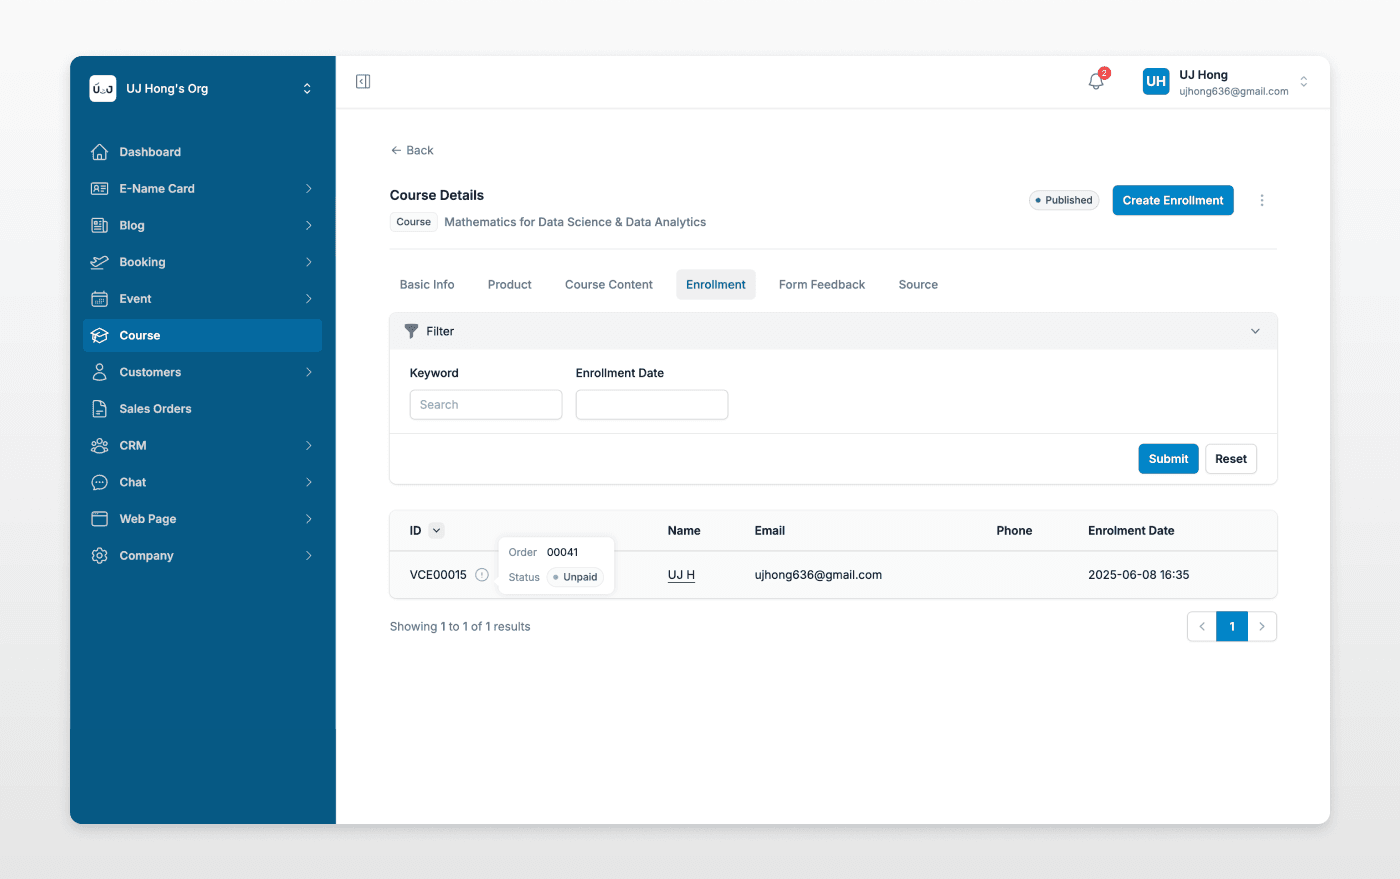Click the UJ Hong's Org logo
Screen dimensions: 1400x879
[103, 89]
